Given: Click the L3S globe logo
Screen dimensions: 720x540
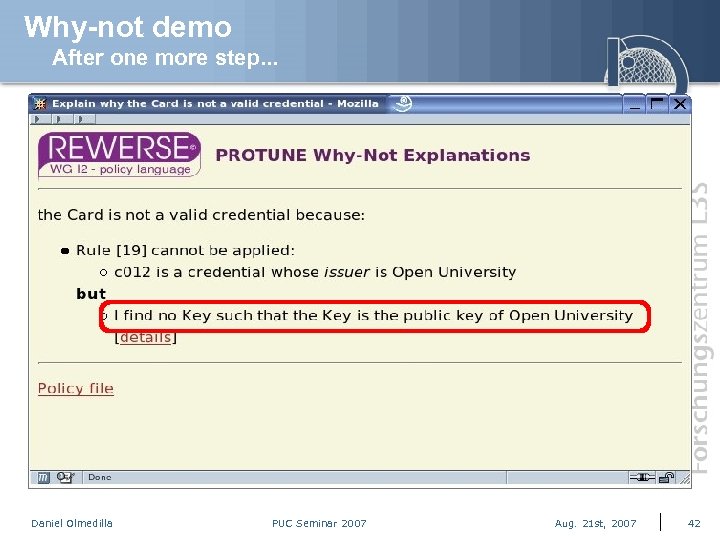Looking at the screenshot, I should [x=646, y=63].
